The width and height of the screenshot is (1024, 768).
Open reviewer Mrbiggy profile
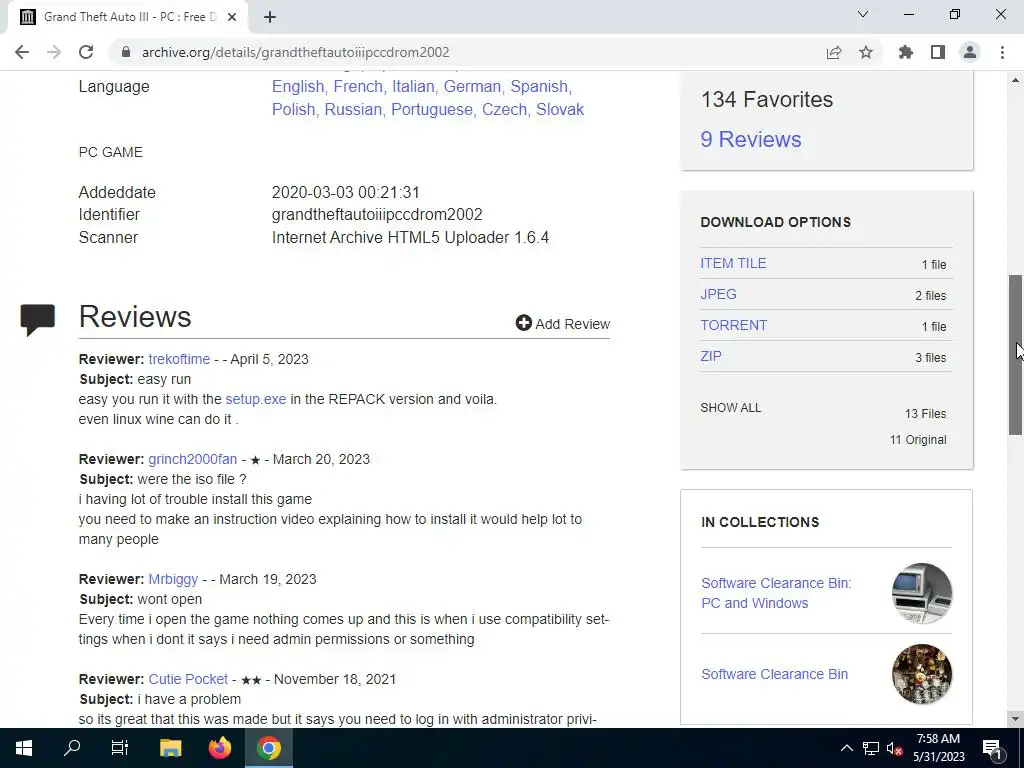pos(173,579)
